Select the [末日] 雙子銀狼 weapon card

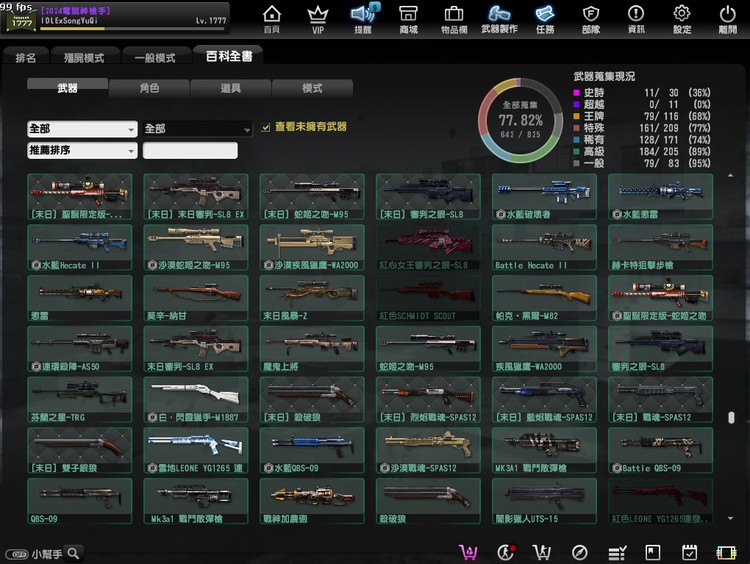click(80, 450)
